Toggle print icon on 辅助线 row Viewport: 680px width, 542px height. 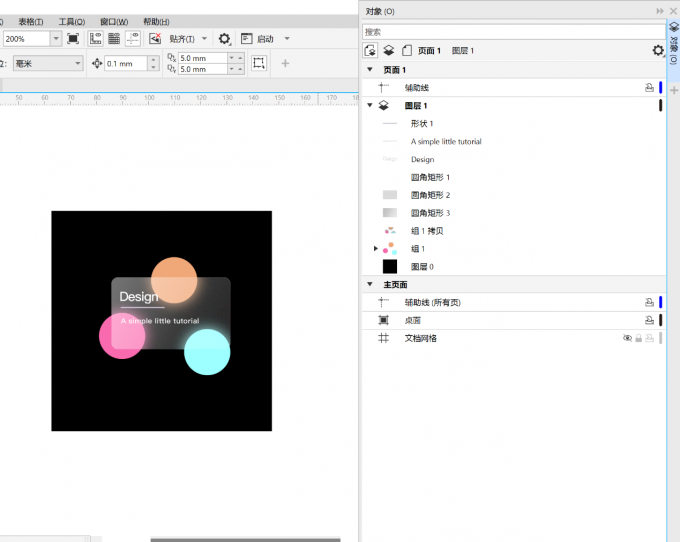(648, 88)
